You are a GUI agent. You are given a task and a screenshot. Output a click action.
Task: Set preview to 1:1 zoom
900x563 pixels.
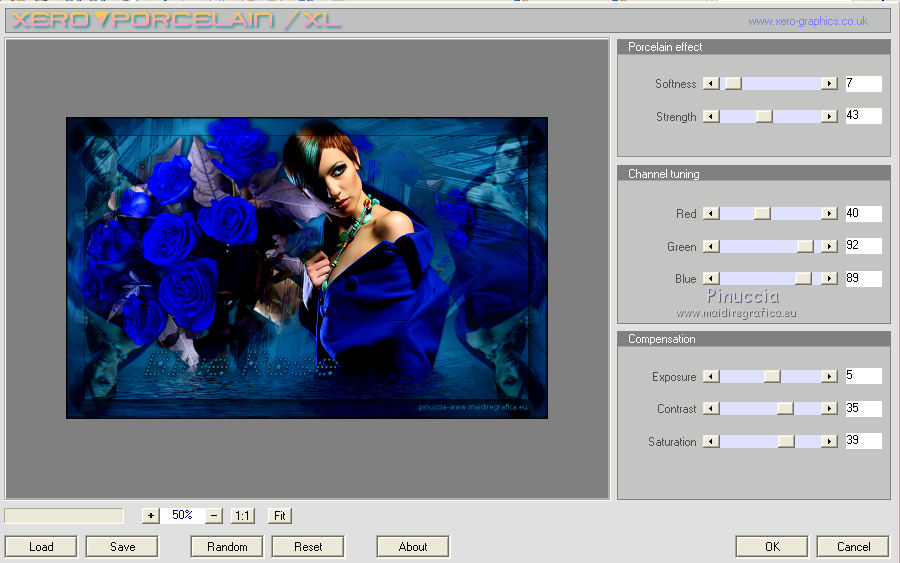tap(242, 516)
